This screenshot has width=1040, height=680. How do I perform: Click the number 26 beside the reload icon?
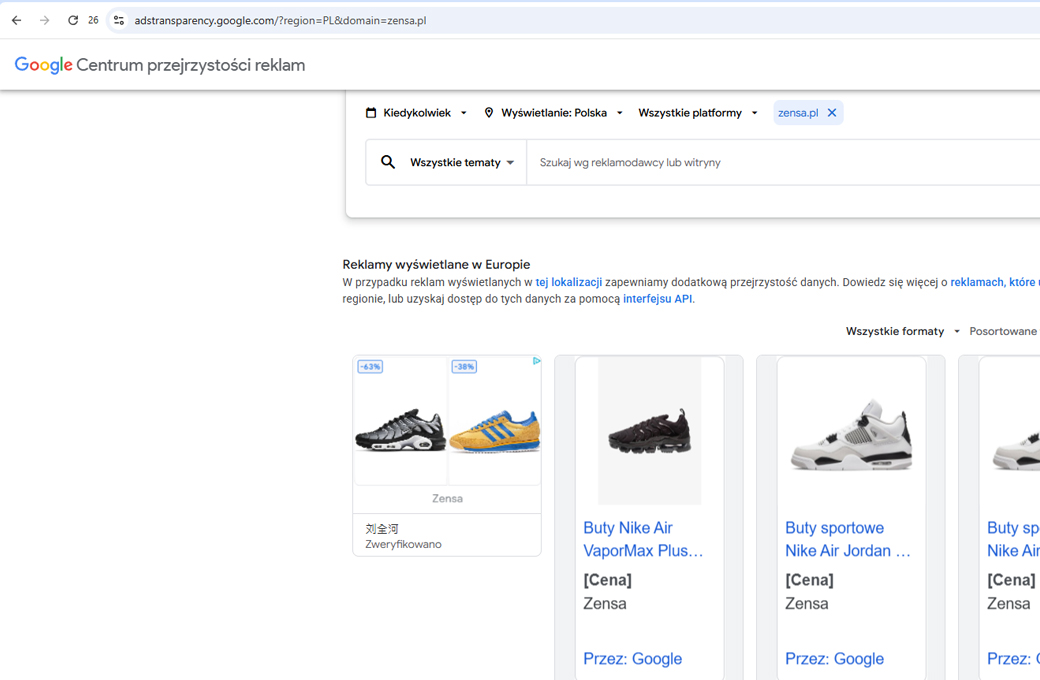94,21
